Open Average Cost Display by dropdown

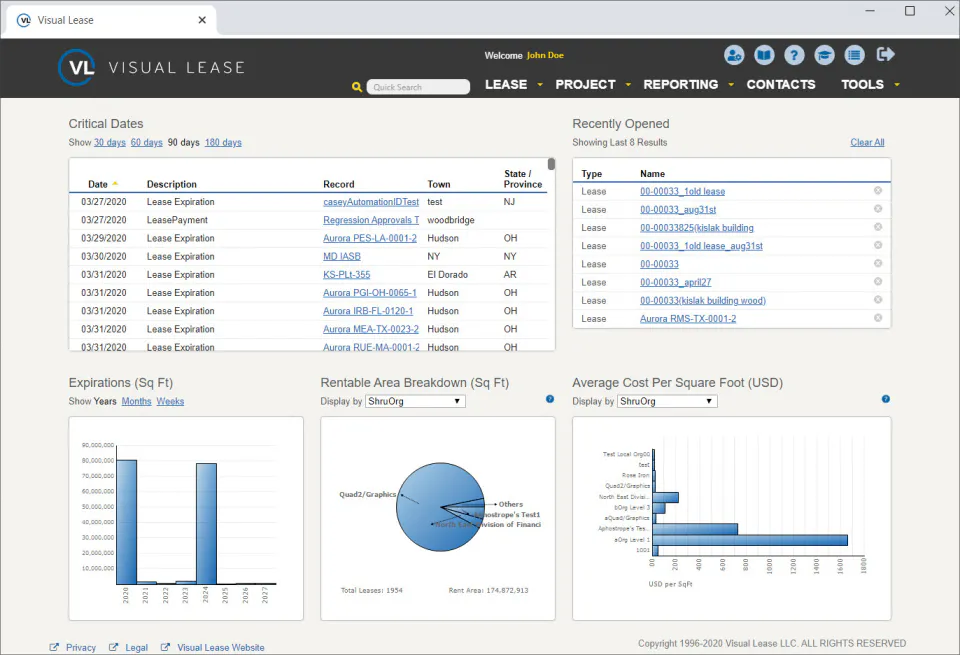click(667, 402)
